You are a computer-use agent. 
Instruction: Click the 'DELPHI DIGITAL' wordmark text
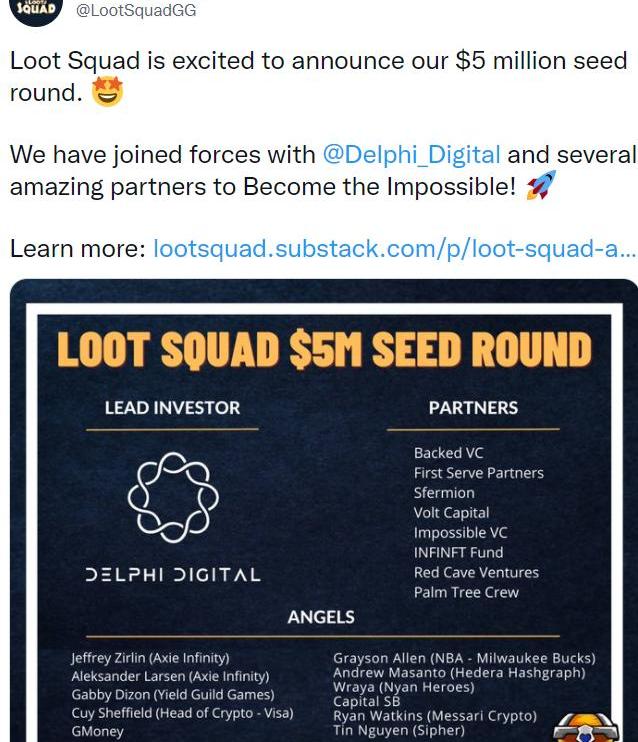[173, 575]
